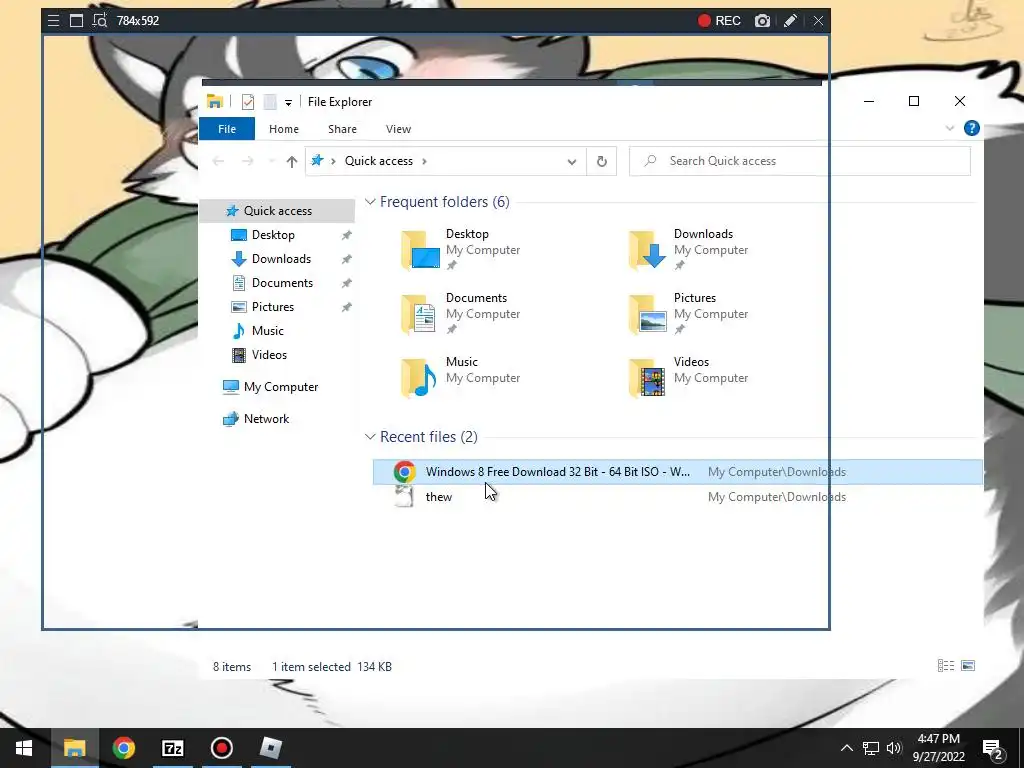Select the Downloads frequent folder icon
1024x768 pixels.
(647, 250)
